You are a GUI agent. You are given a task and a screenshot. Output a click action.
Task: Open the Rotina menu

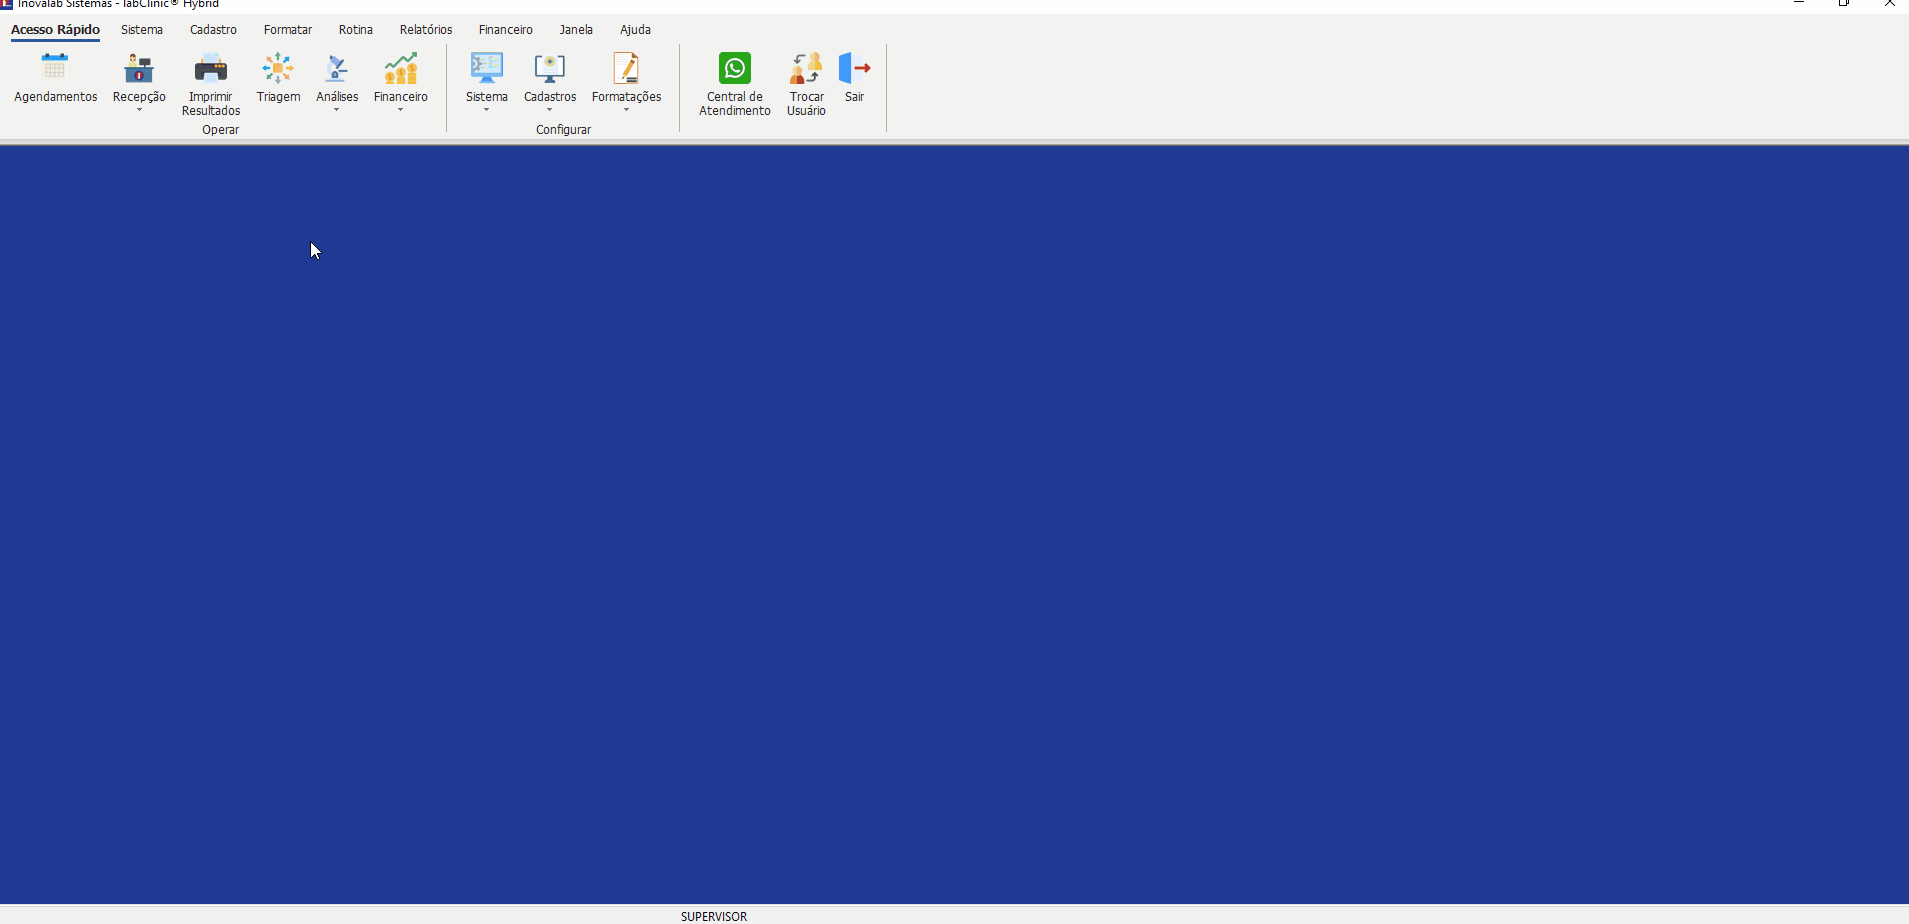(x=355, y=30)
